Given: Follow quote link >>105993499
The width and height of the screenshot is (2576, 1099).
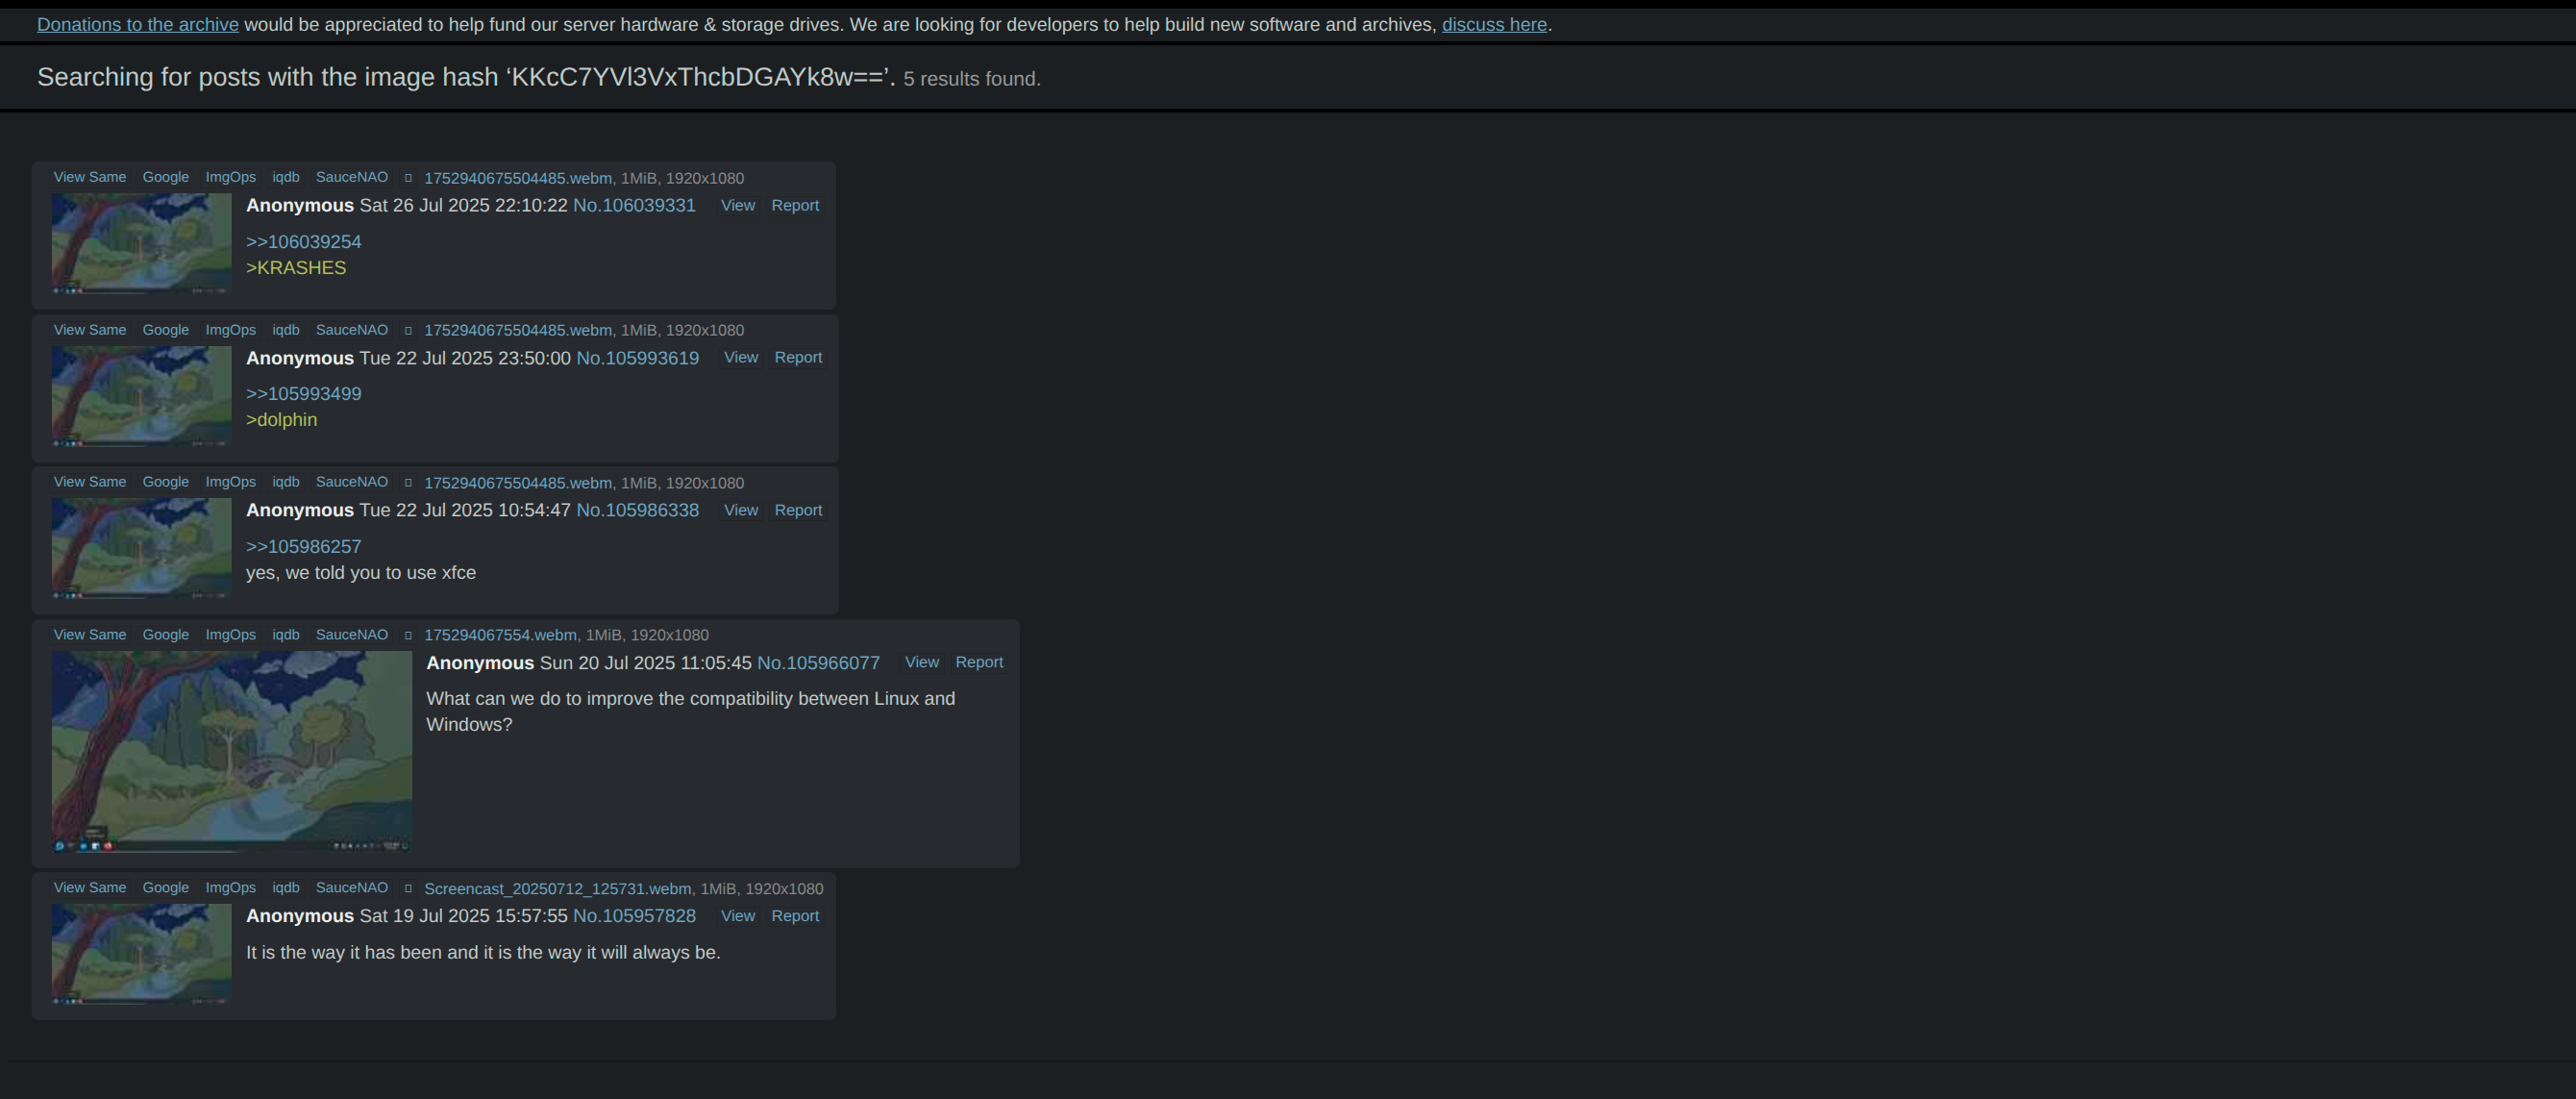Looking at the screenshot, I should click(304, 394).
